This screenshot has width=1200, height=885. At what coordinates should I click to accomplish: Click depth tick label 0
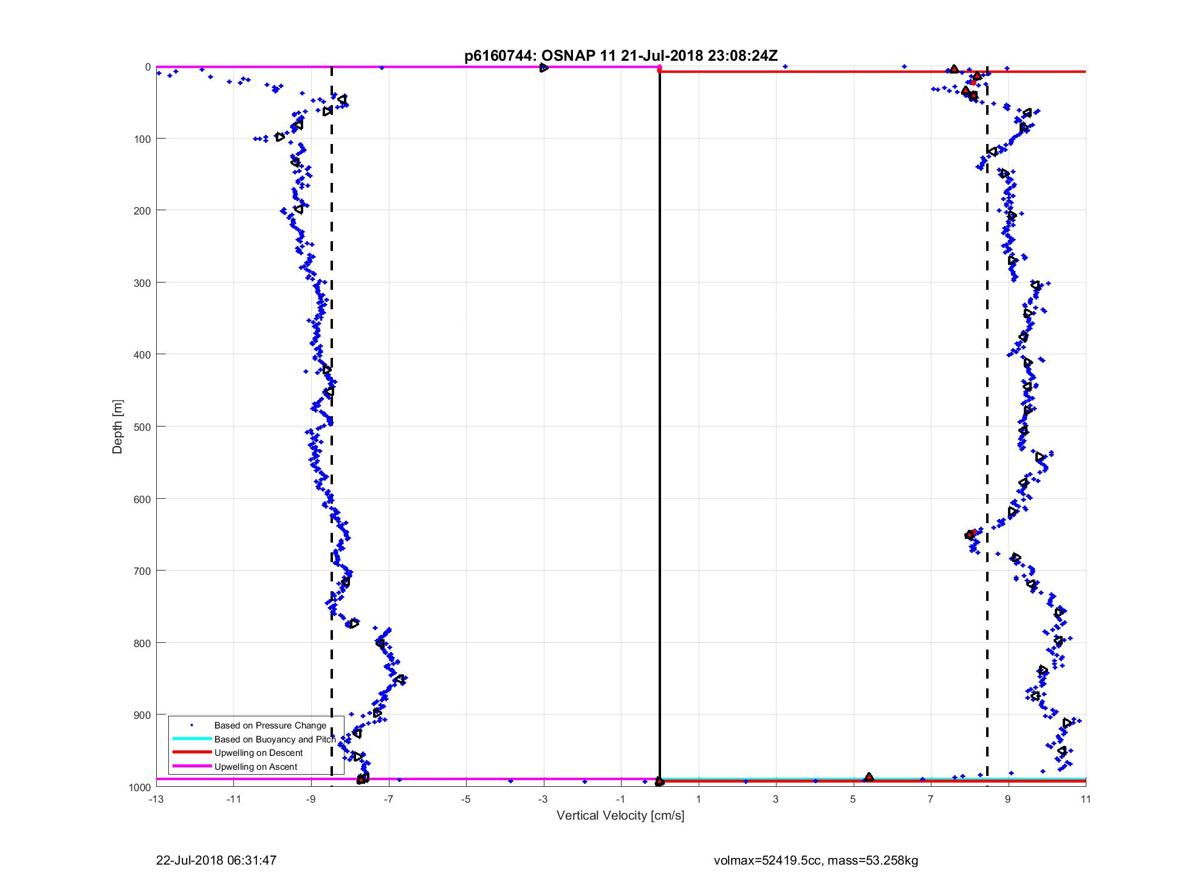pyautogui.click(x=148, y=67)
